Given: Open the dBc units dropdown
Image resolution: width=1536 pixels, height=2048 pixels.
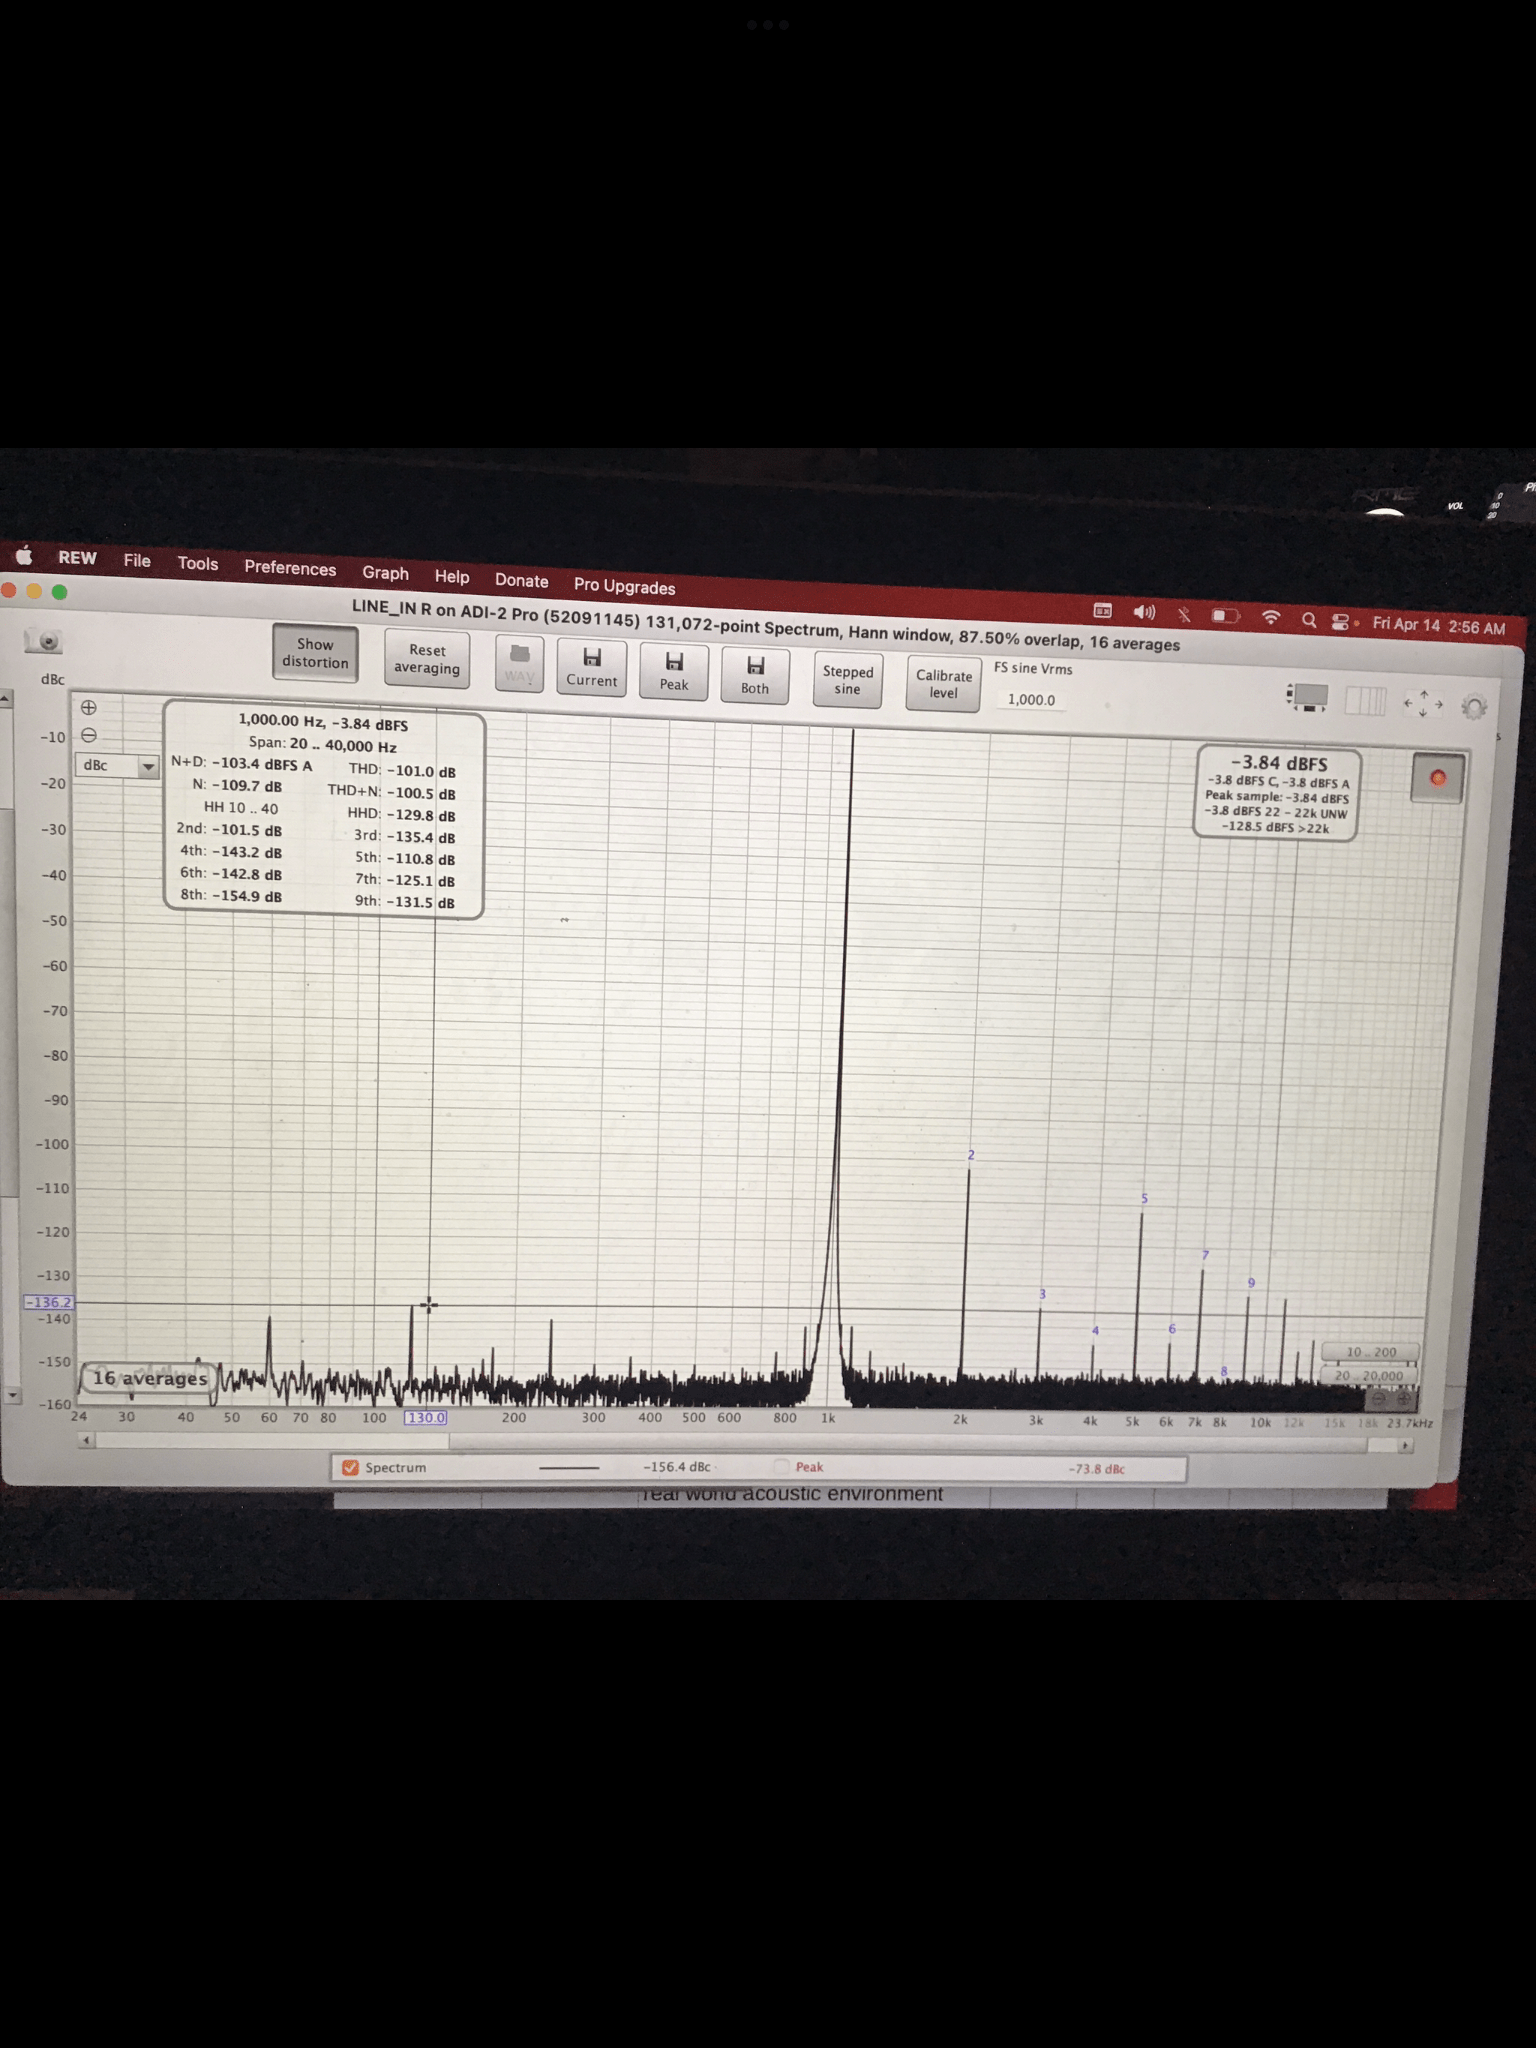Looking at the screenshot, I should tap(117, 765).
